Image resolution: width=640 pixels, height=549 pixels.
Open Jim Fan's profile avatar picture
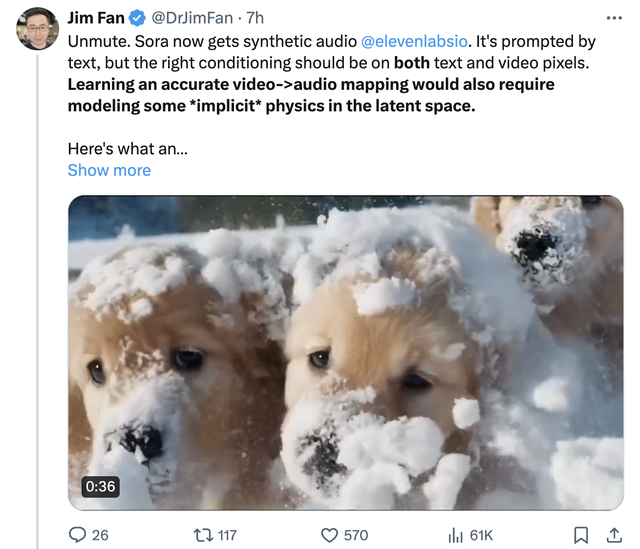(x=37, y=28)
